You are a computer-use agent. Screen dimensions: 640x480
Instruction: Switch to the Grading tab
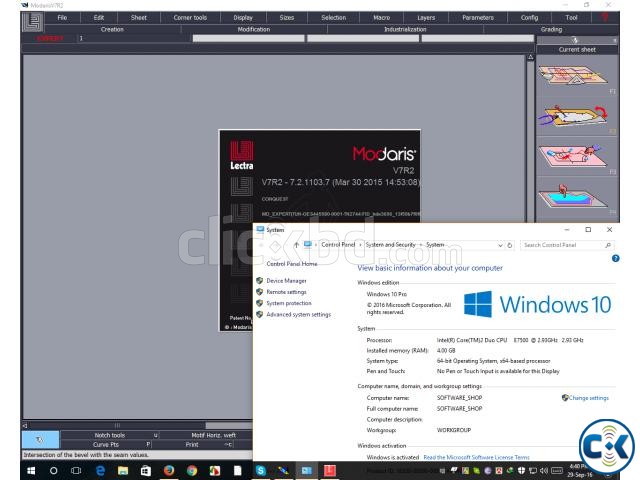click(x=551, y=29)
